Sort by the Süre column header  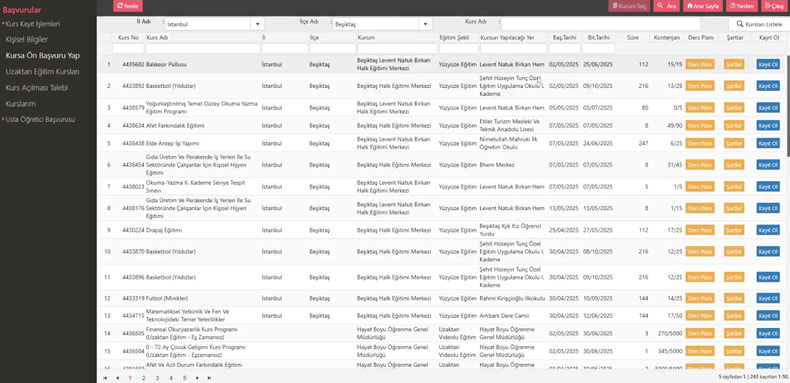click(633, 38)
